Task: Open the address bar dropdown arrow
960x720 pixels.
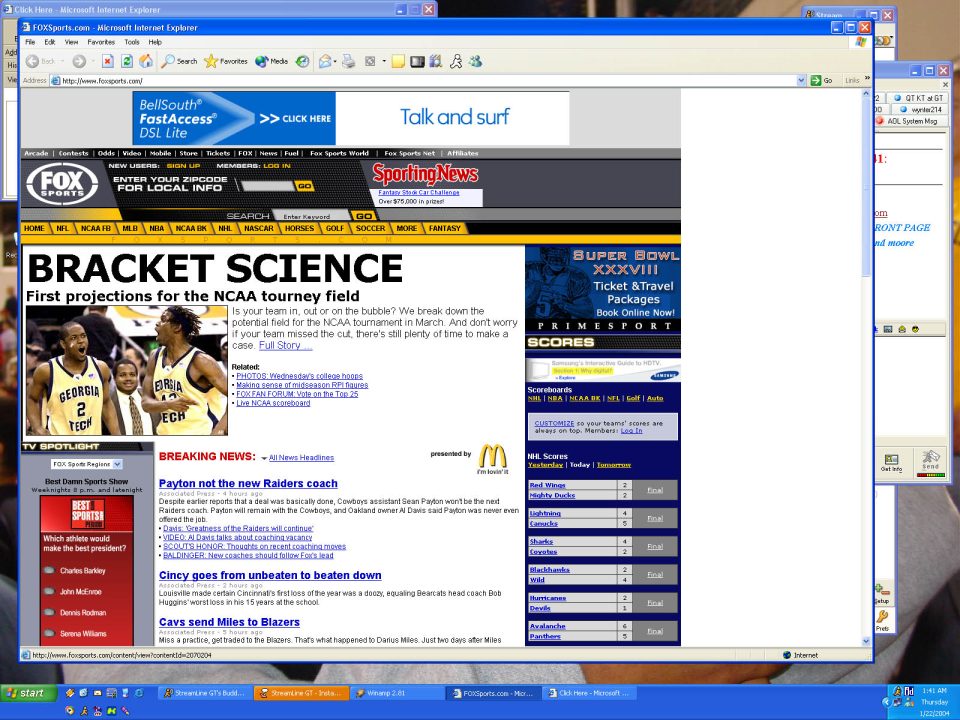Action: point(801,80)
